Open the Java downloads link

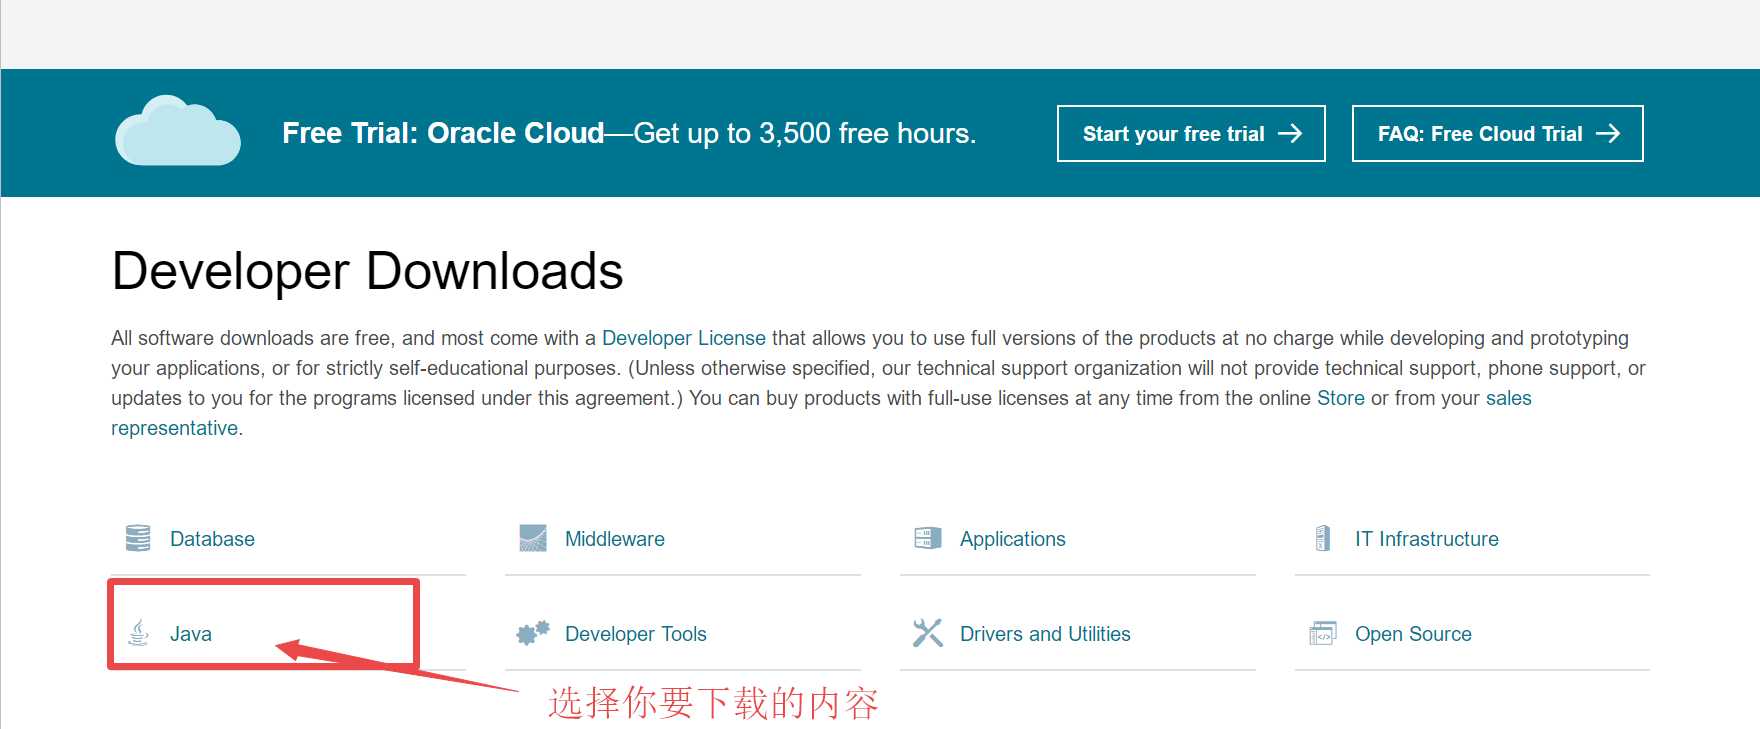click(190, 634)
